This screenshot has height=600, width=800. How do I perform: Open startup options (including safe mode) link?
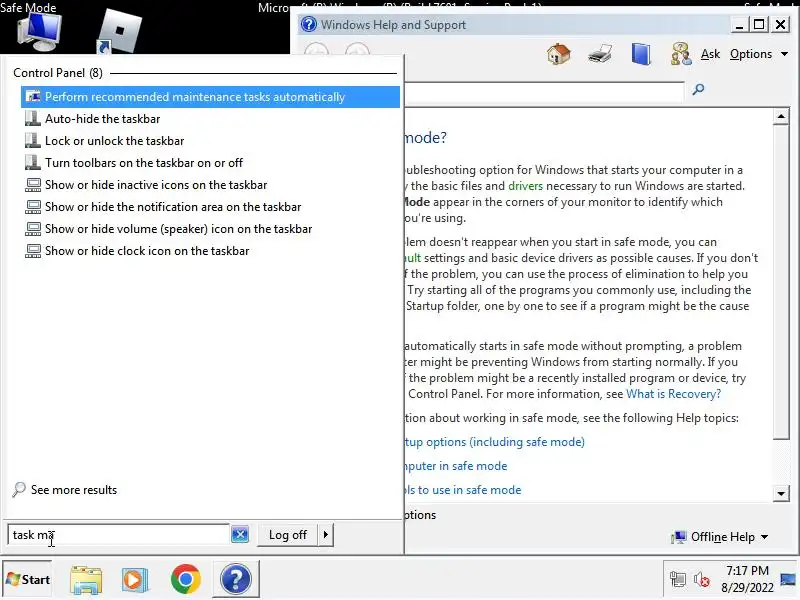point(495,442)
